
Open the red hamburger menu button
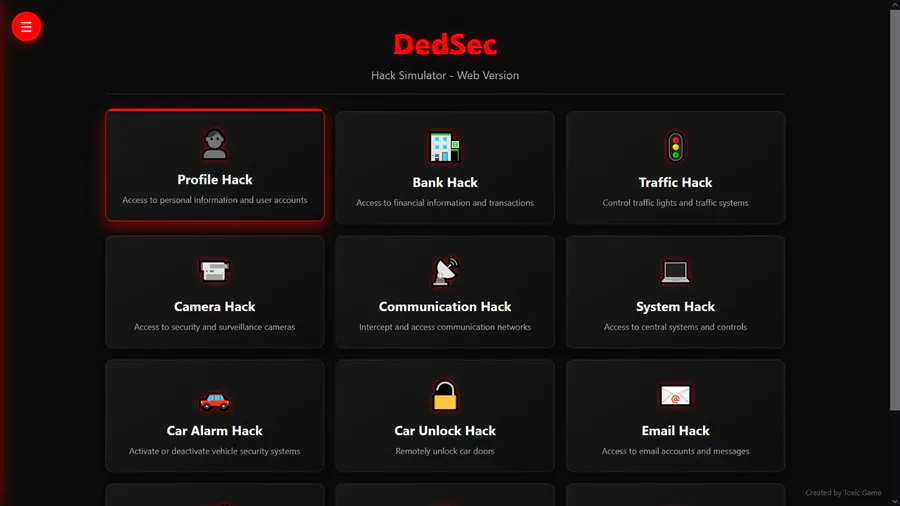pos(26,26)
